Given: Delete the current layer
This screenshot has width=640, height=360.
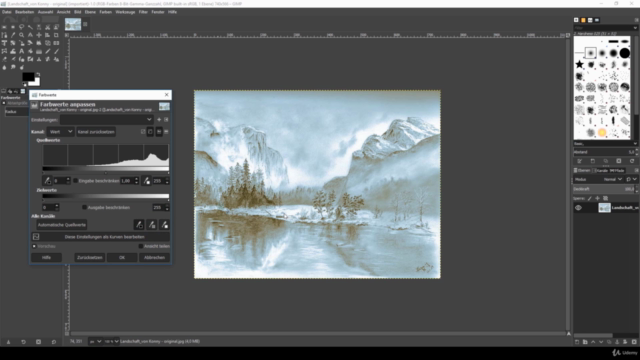Looking at the screenshot, I should [634, 342].
